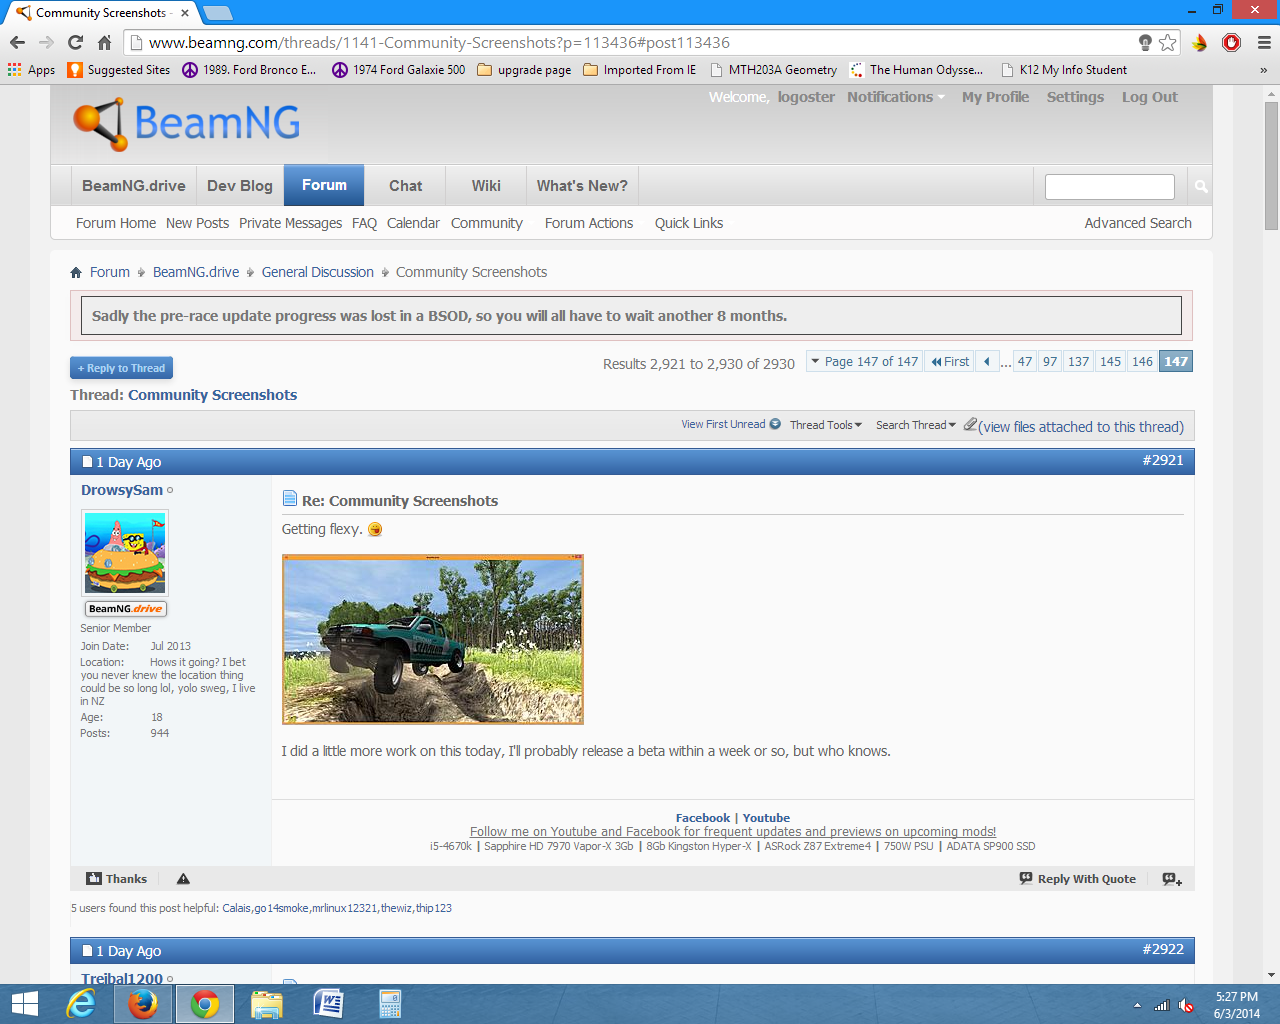Open the General Discussion breadcrumb link
This screenshot has height=1024, width=1280.
click(317, 272)
